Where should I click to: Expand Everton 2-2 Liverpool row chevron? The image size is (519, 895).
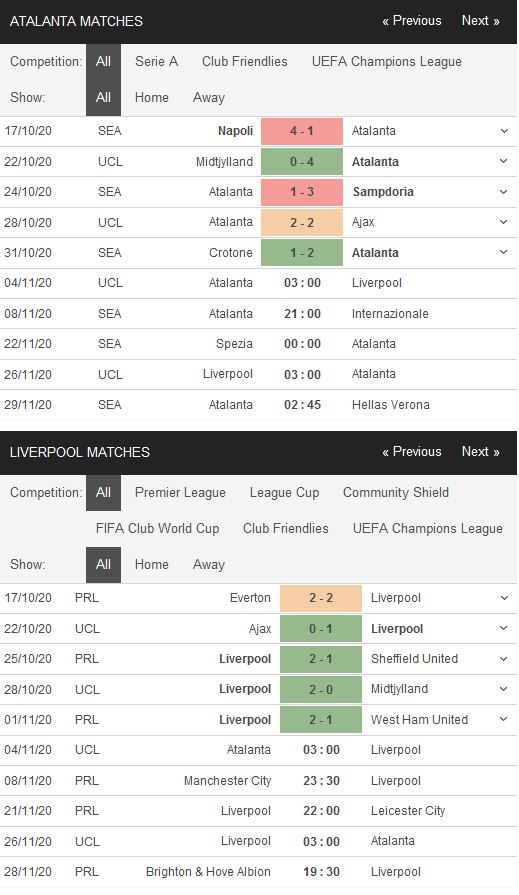pyautogui.click(x=504, y=598)
